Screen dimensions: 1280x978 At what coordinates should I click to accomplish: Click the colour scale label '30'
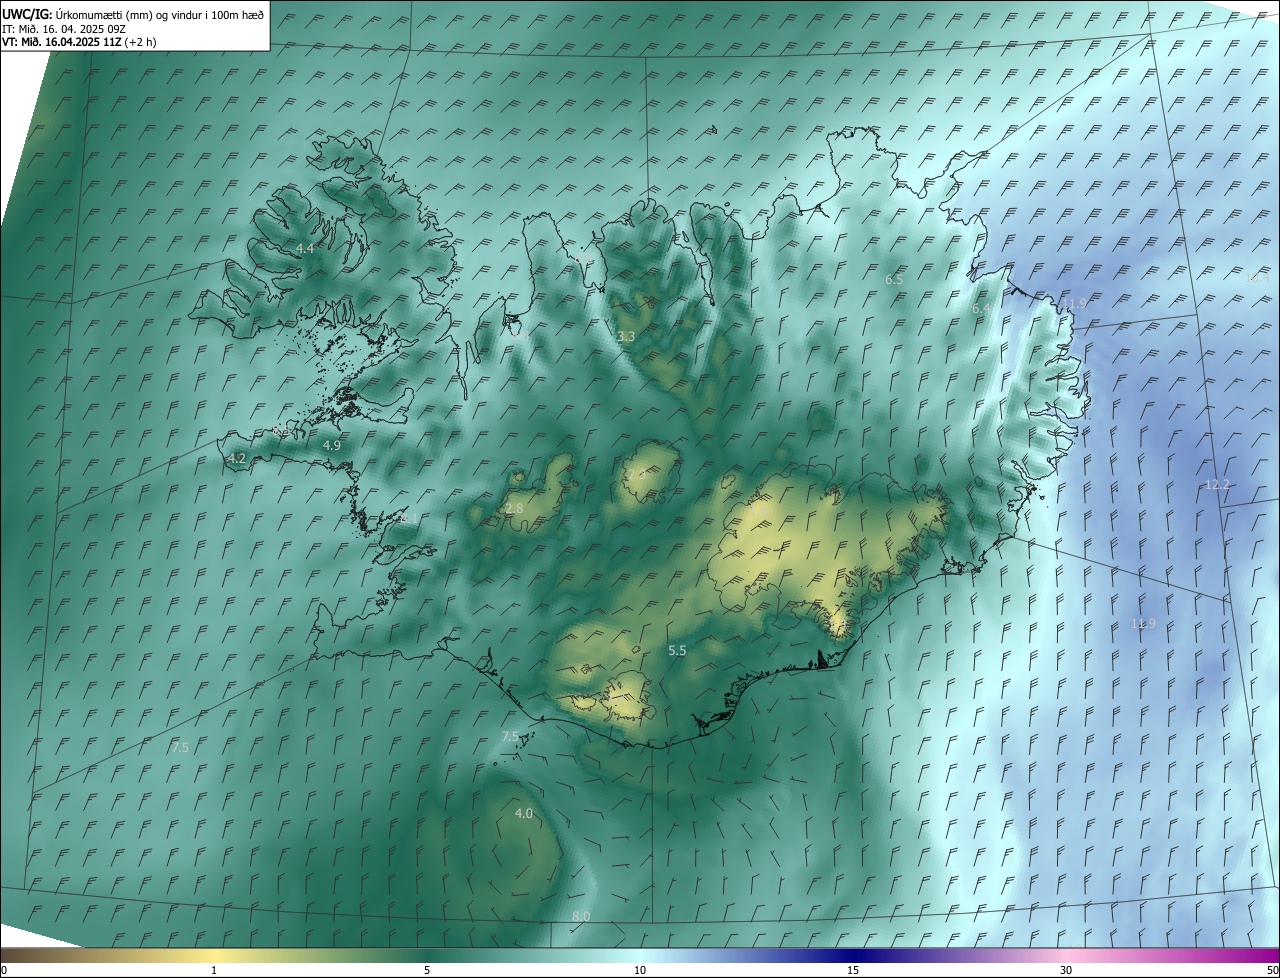click(x=1066, y=970)
